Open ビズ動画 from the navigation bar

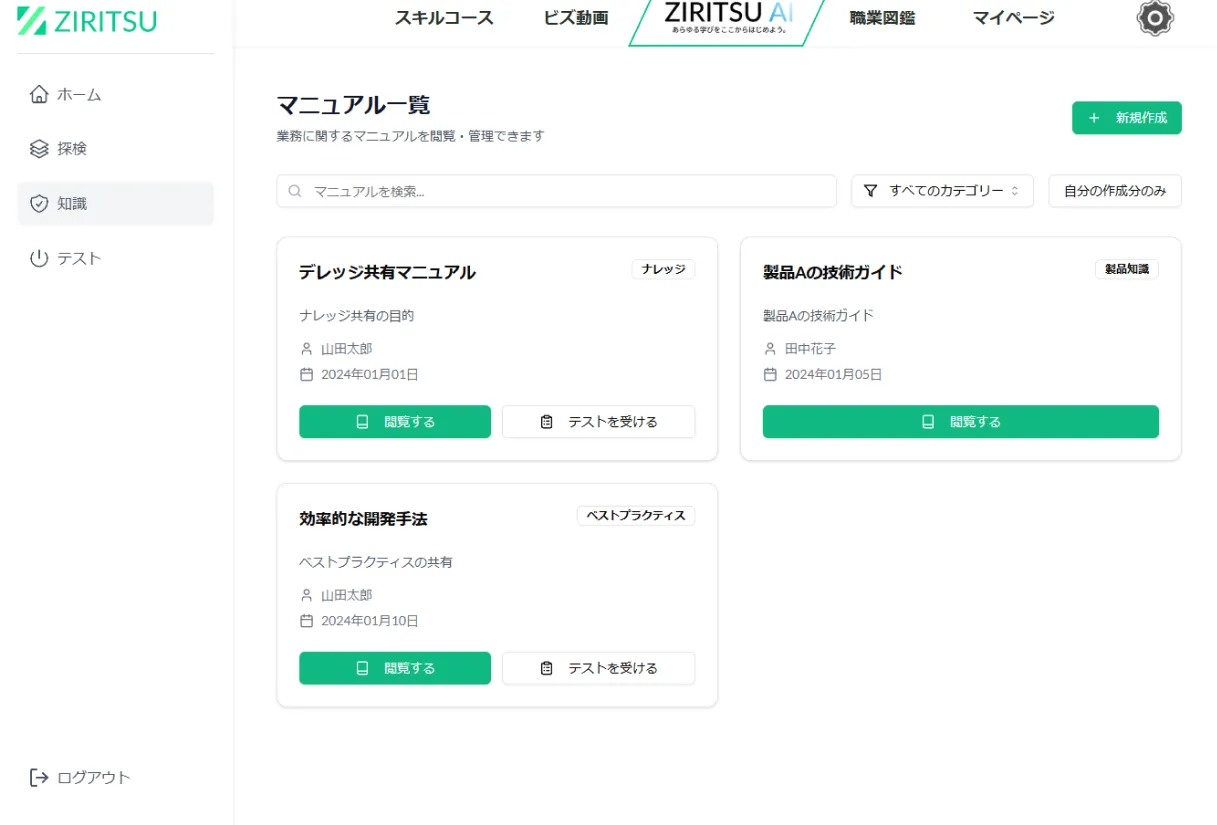coord(574,18)
